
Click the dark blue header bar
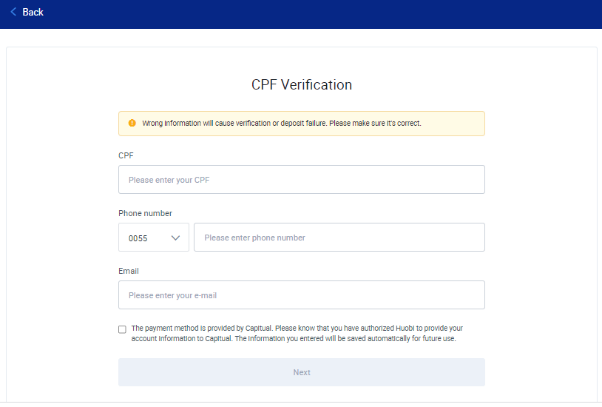tap(301, 14)
